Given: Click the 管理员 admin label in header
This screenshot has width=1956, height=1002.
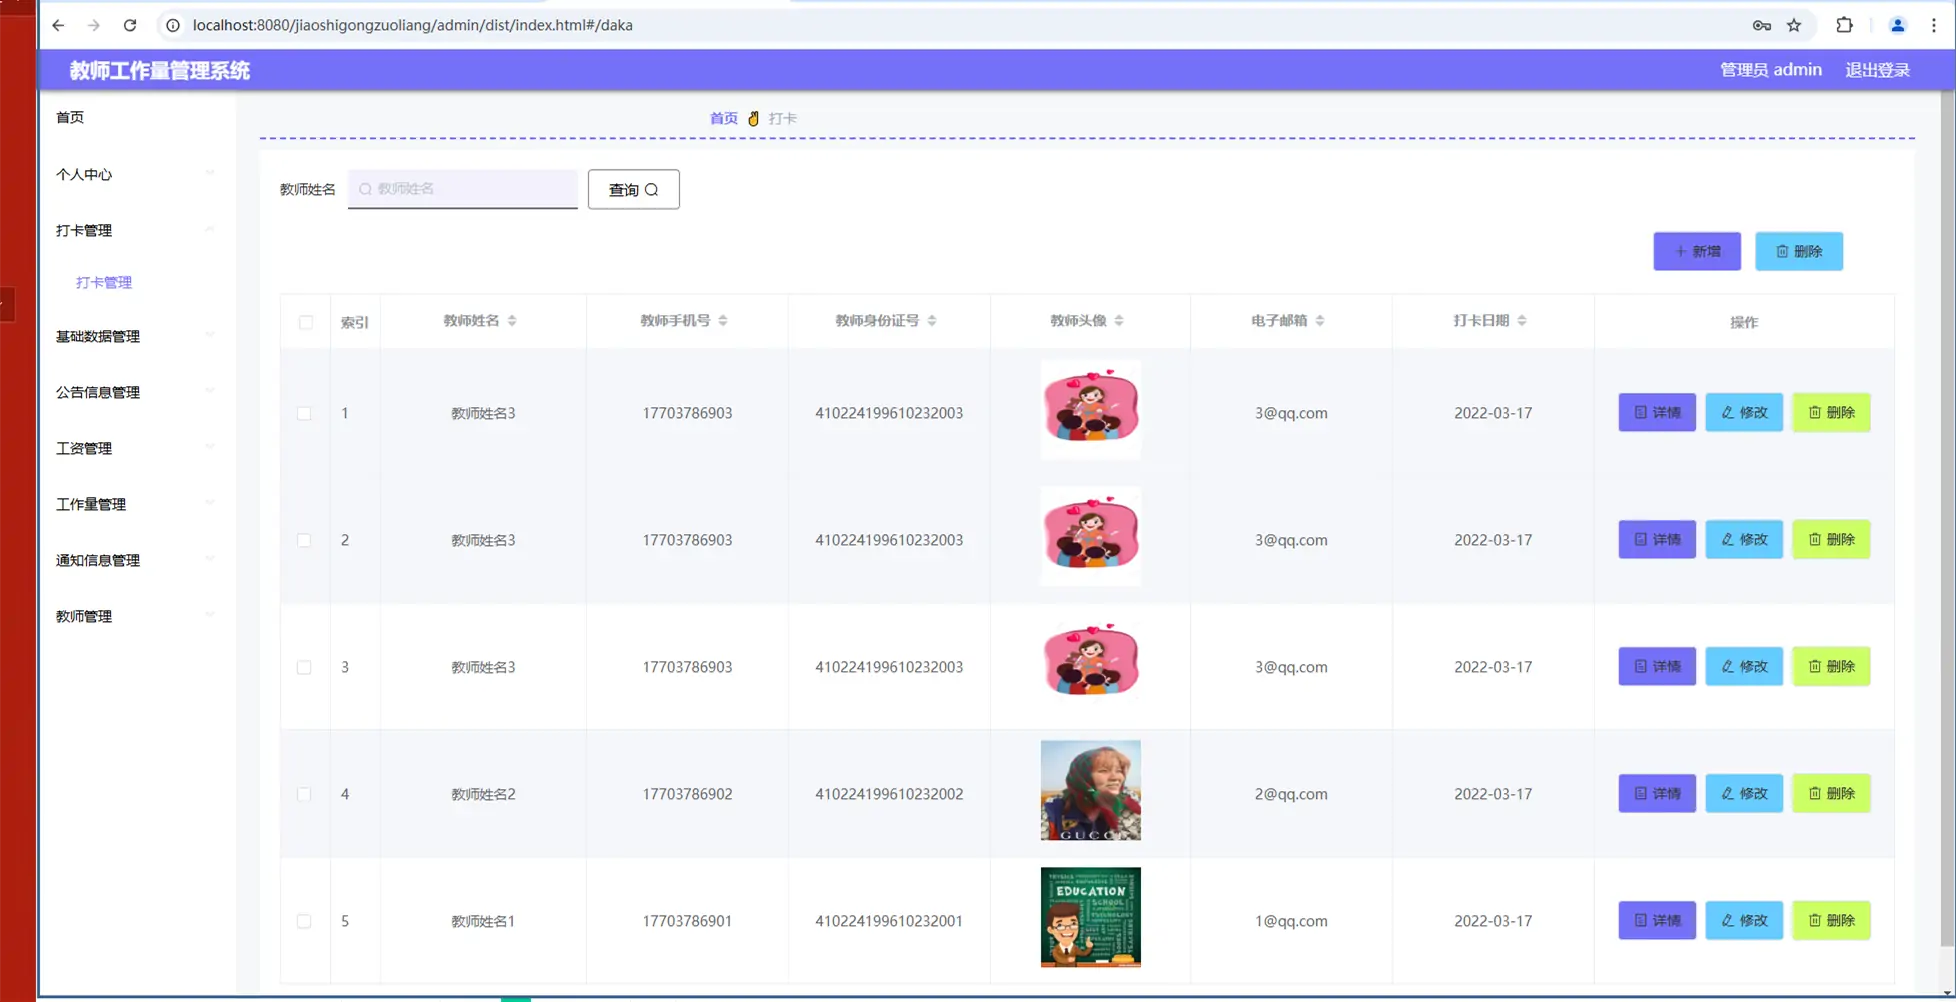Looking at the screenshot, I should pos(1770,70).
